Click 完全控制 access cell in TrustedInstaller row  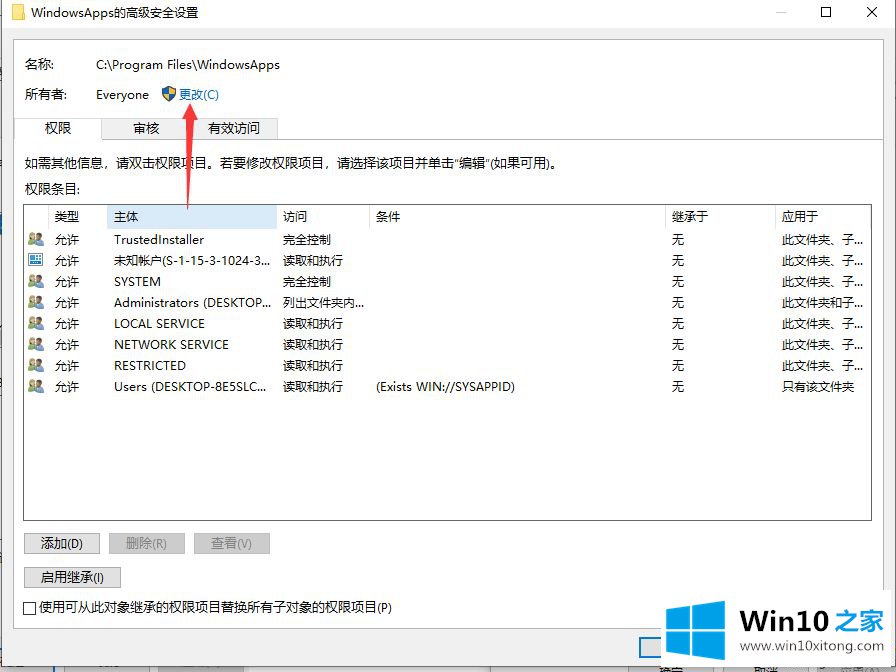point(307,239)
